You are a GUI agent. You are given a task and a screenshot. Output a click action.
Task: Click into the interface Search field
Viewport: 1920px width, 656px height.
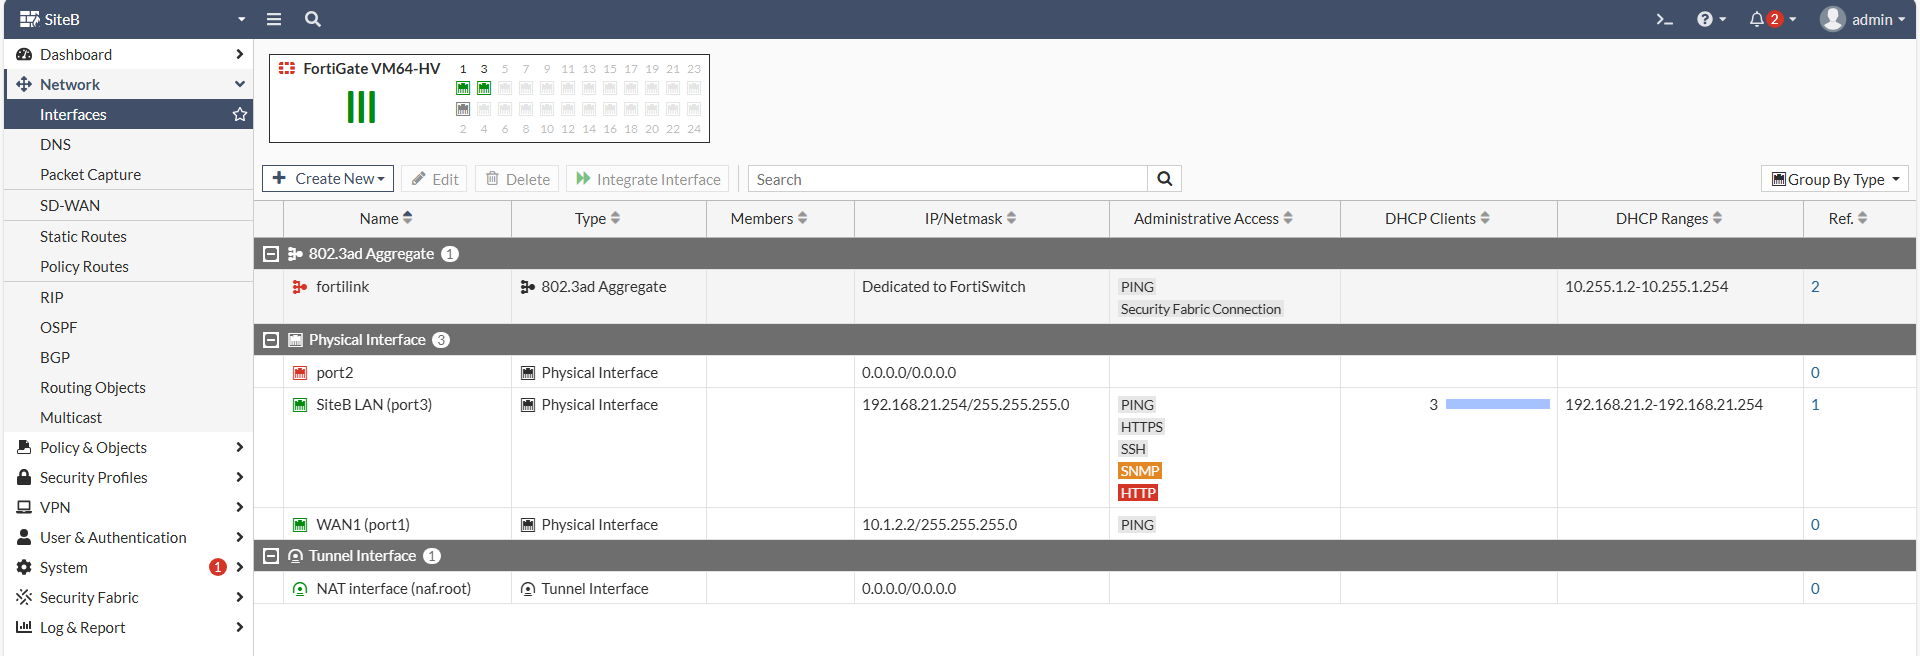(x=948, y=179)
